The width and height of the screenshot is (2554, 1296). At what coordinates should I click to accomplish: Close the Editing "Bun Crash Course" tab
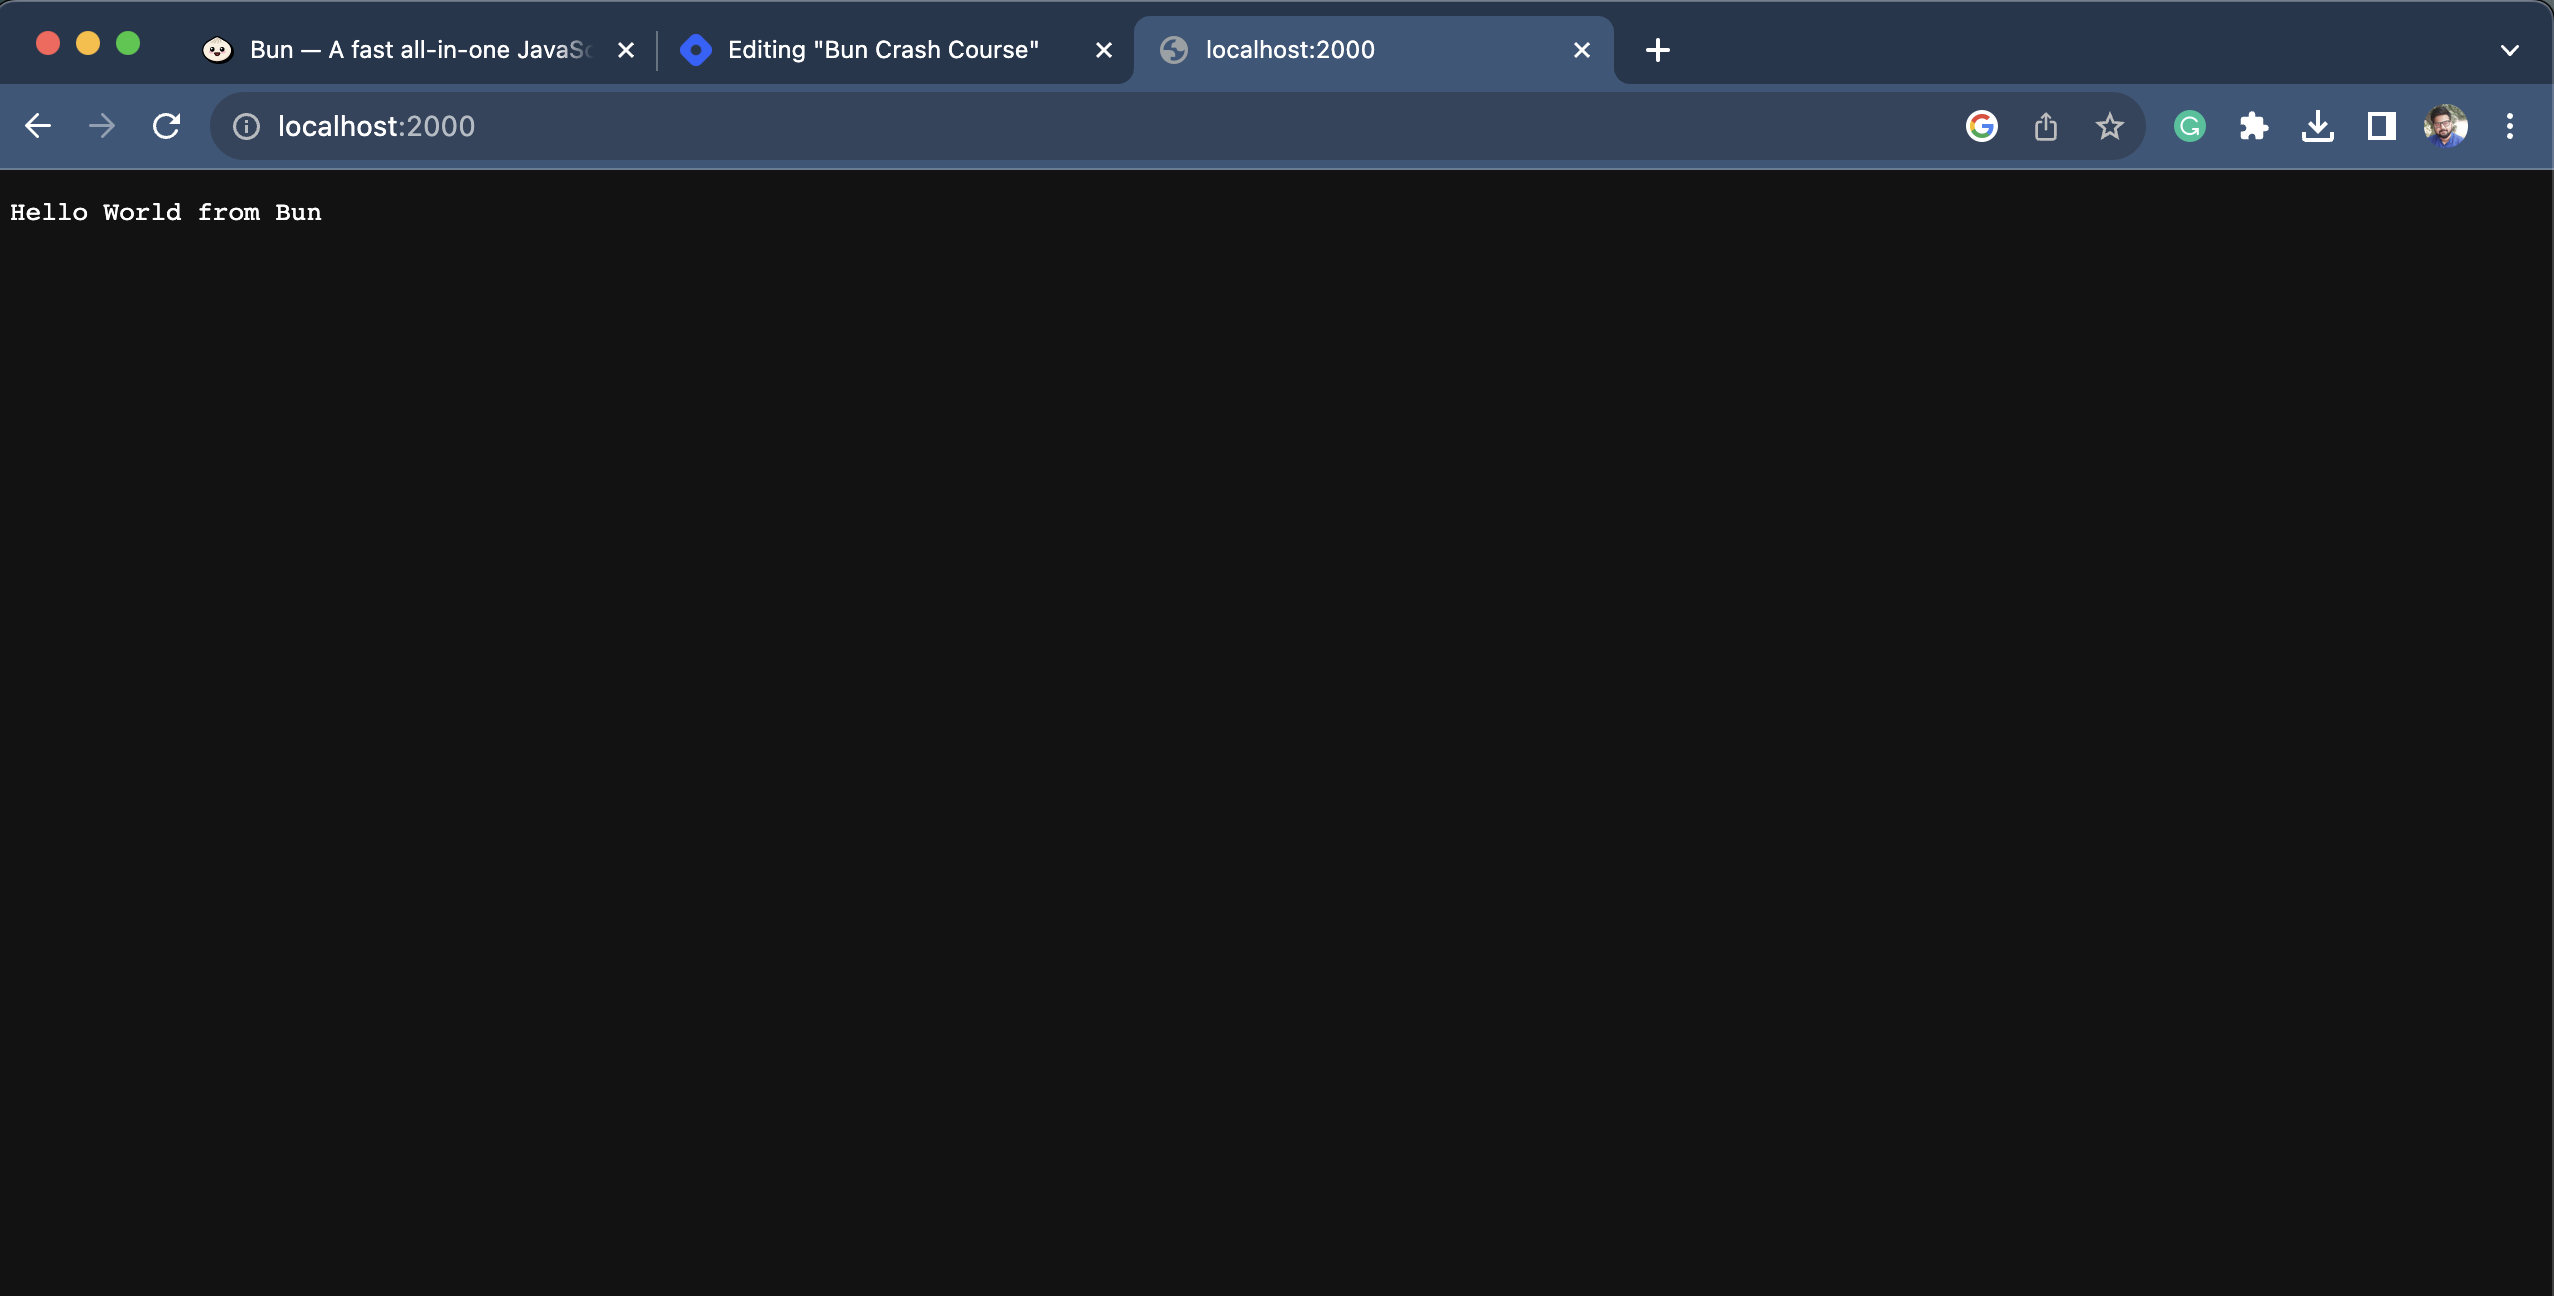[1103, 50]
